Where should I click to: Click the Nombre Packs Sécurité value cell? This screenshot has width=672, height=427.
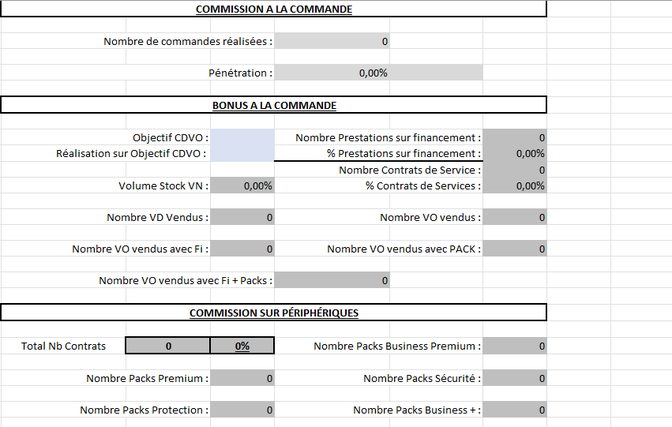[x=514, y=378]
